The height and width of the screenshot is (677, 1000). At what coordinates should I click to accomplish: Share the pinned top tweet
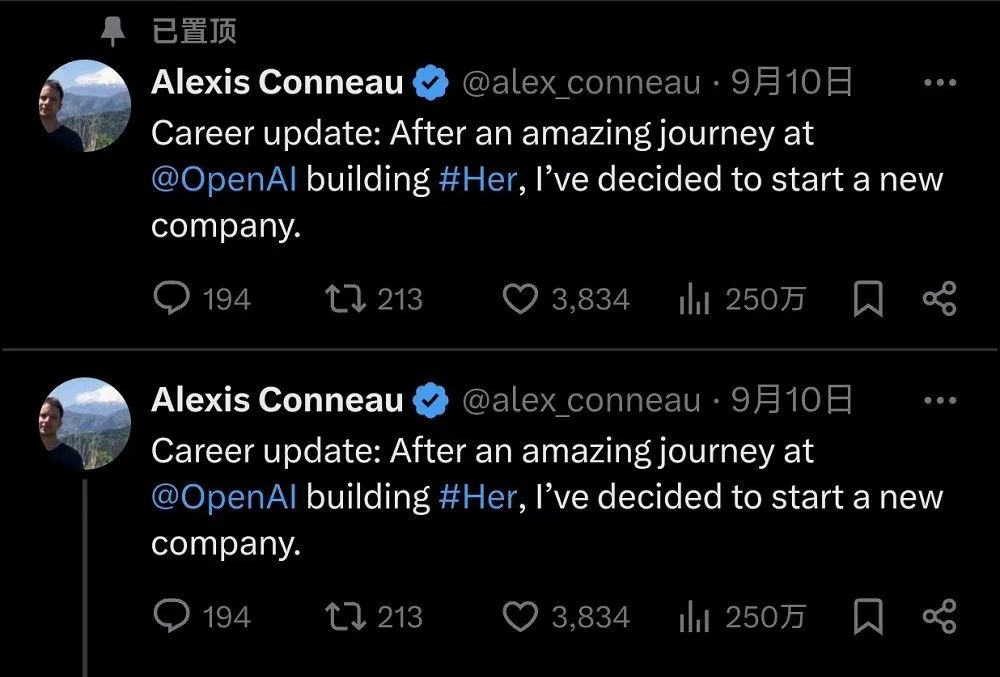pyautogui.click(x=938, y=299)
